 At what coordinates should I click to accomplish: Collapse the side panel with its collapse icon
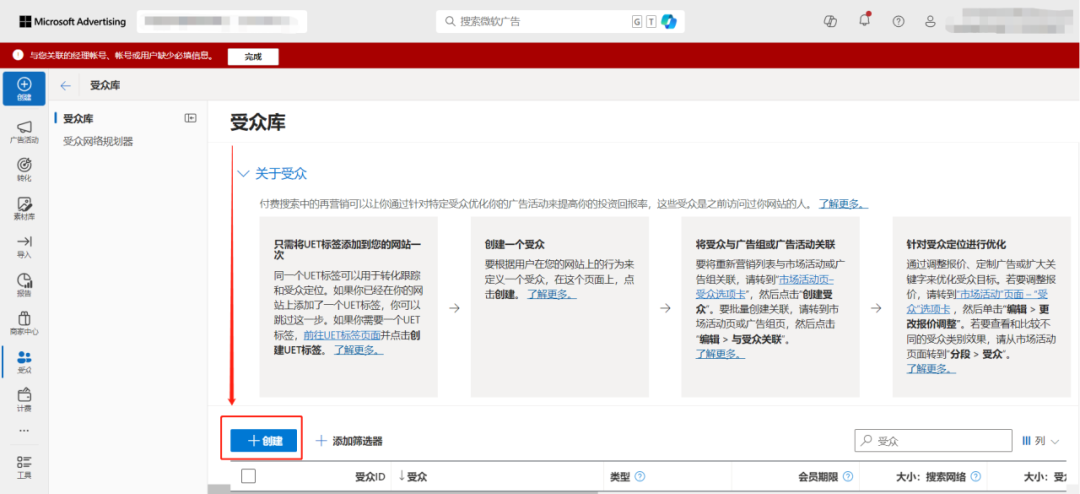click(190, 118)
